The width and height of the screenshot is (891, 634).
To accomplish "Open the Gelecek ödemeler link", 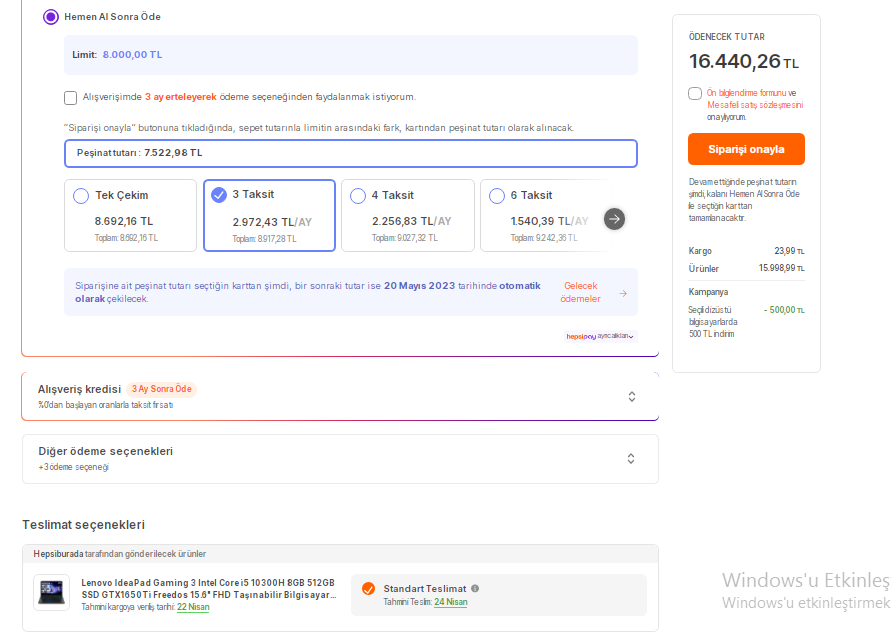I will [x=580, y=292].
